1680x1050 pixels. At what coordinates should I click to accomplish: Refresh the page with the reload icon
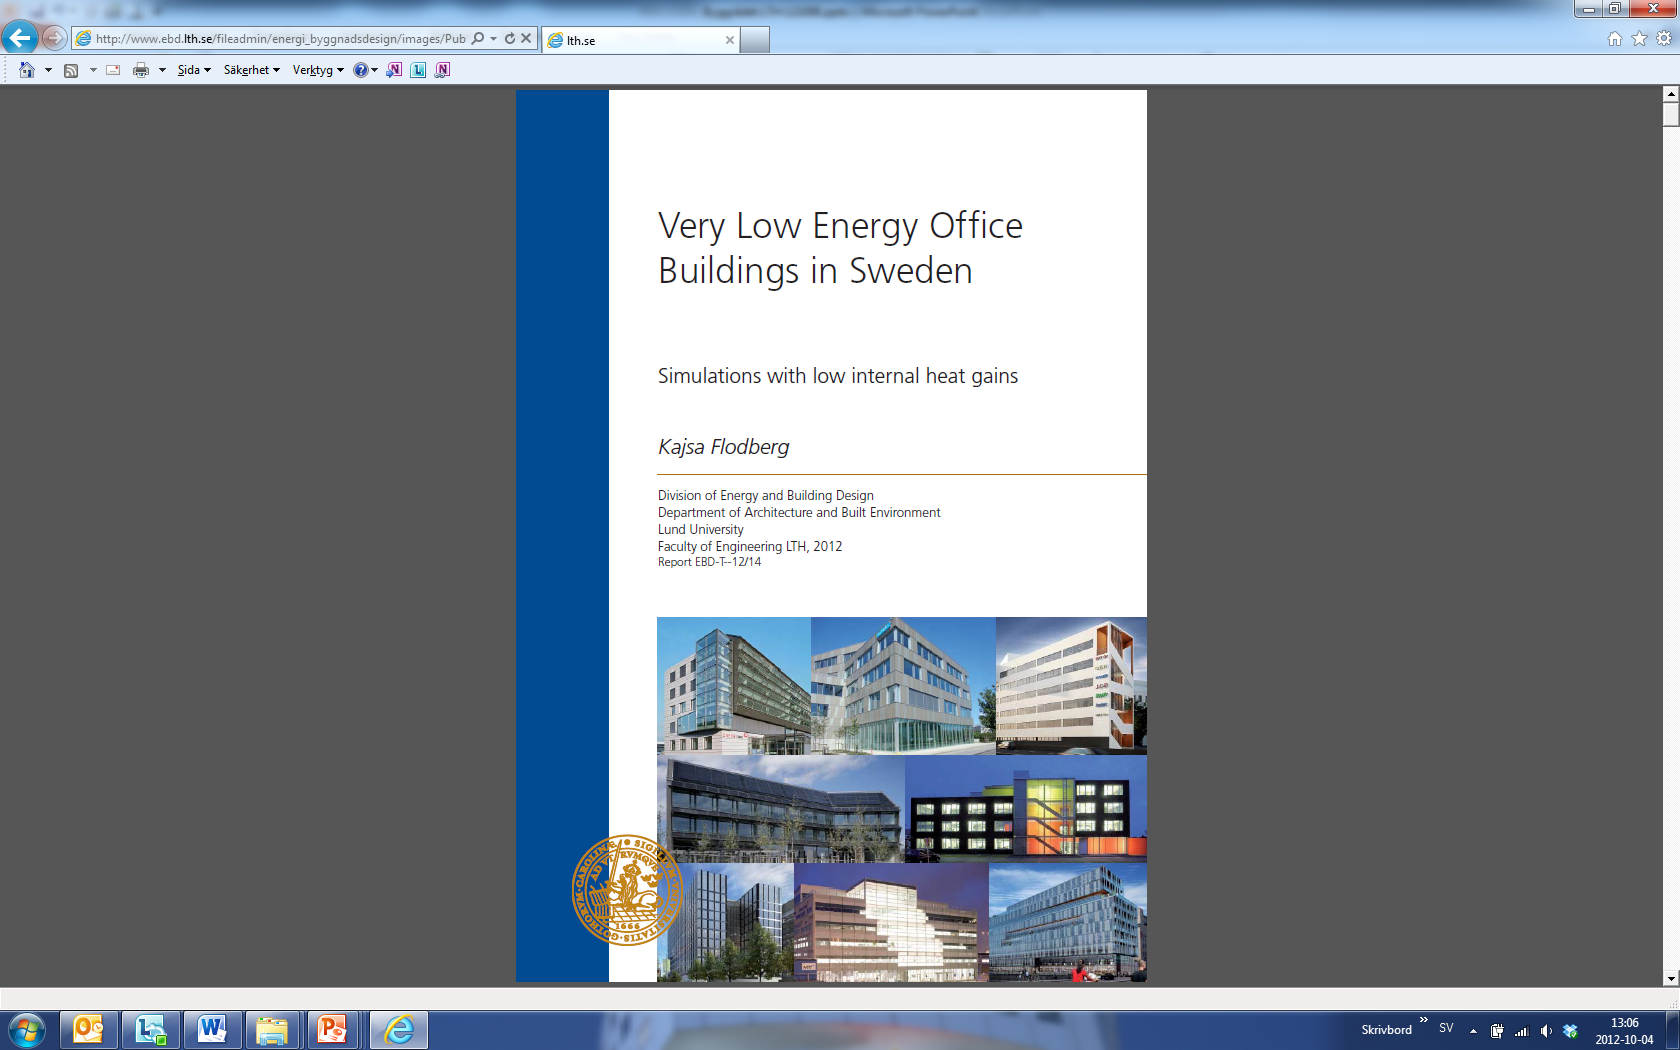point(510,39)
